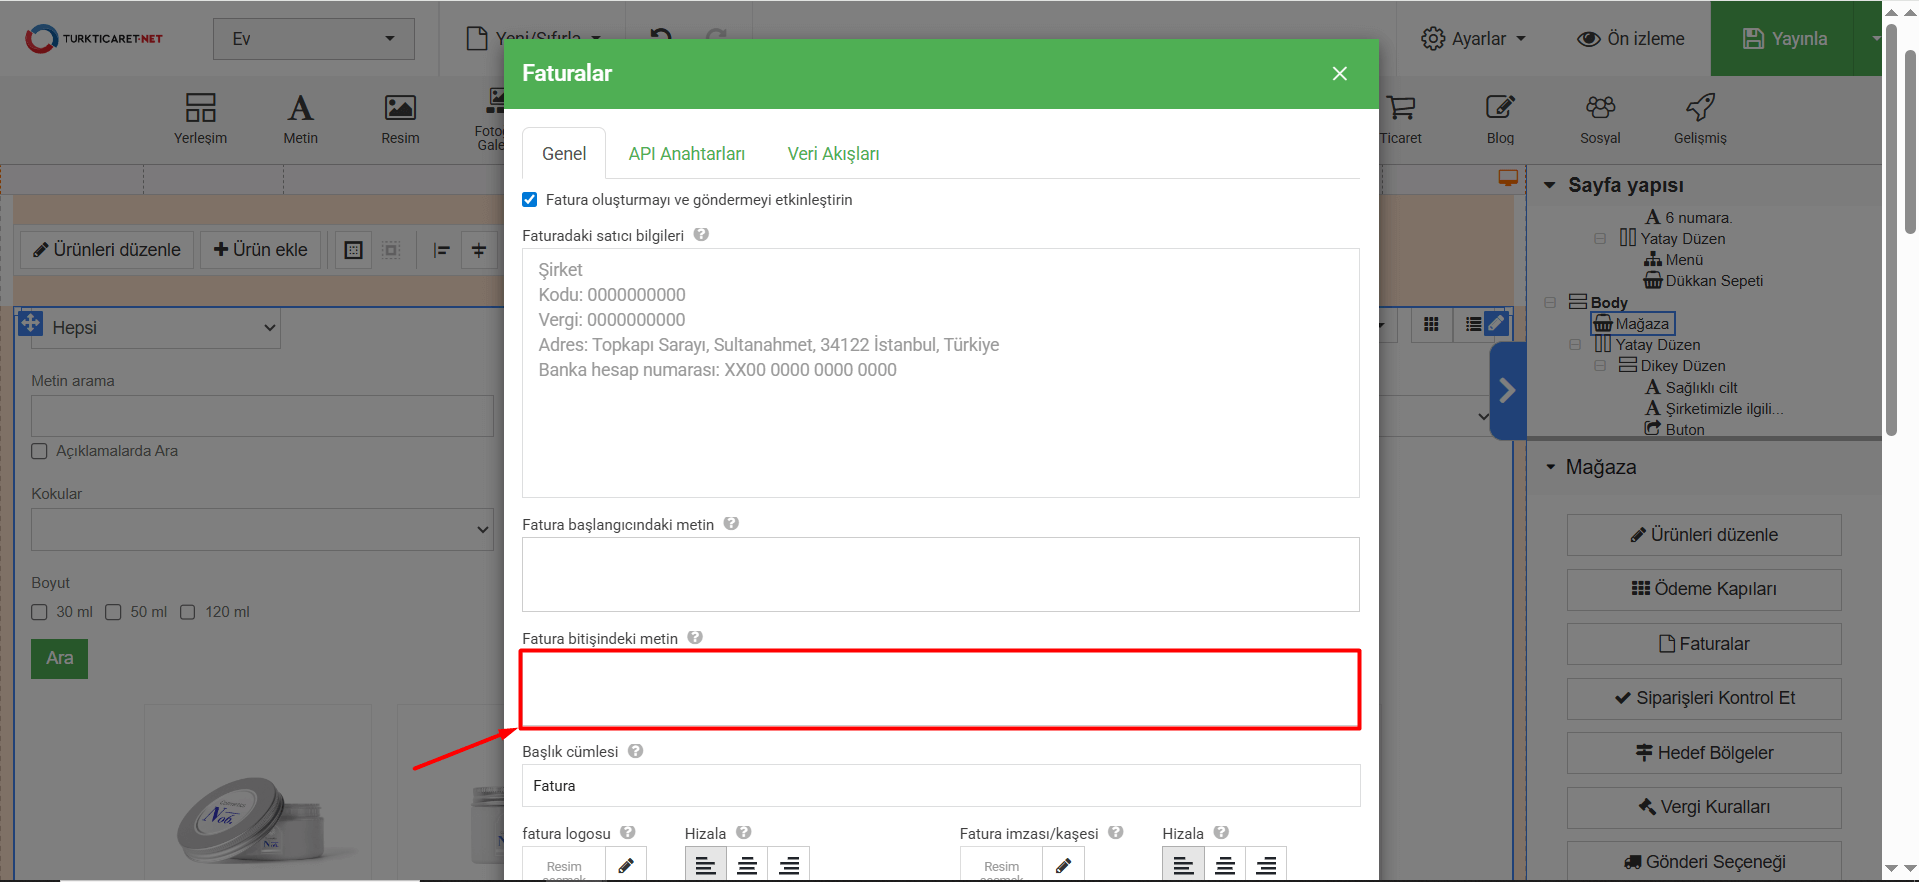Collapse the Sayfa yapısı panel
This screenshot has height=882, width=1919.
coord(1550,185)
